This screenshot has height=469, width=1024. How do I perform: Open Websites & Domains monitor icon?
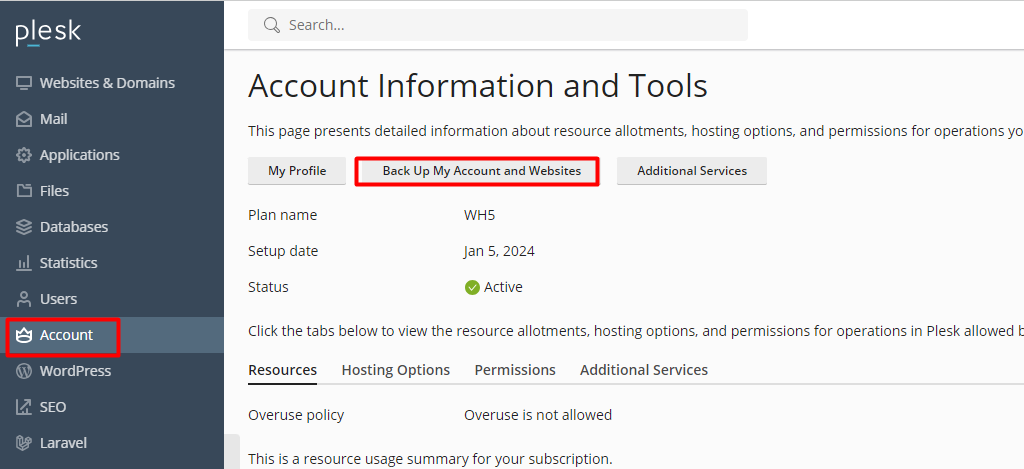click(x=24, y=83)
